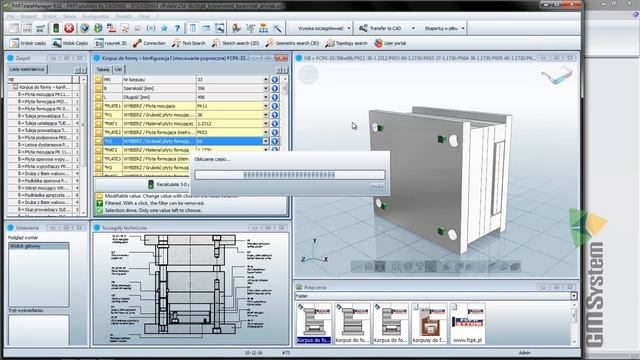This screenshot has width=640, height=360.
Task: Select the first Korpus do fo... thumbnail
Action: [x=314, y=324]
